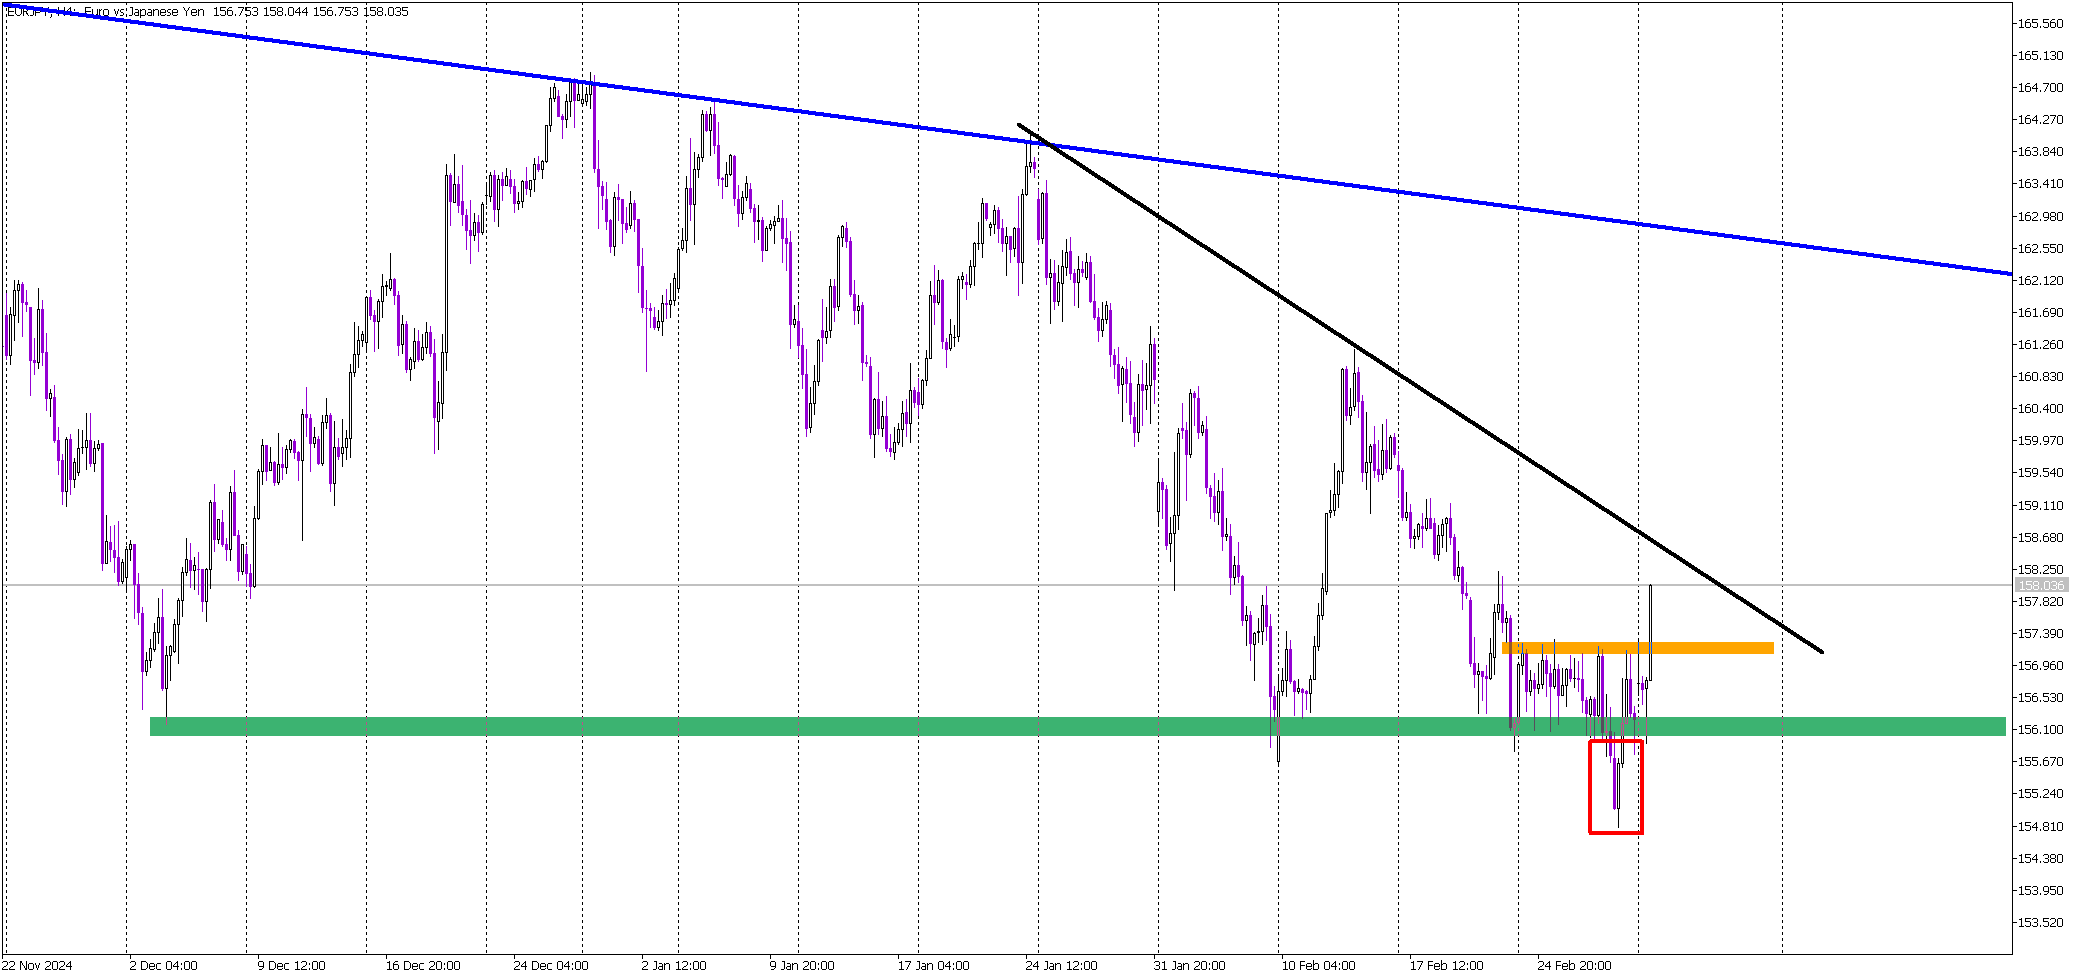Click the 165.560 price axis label
This screenshot has width=2082, height=978.
click(2040, 23)
